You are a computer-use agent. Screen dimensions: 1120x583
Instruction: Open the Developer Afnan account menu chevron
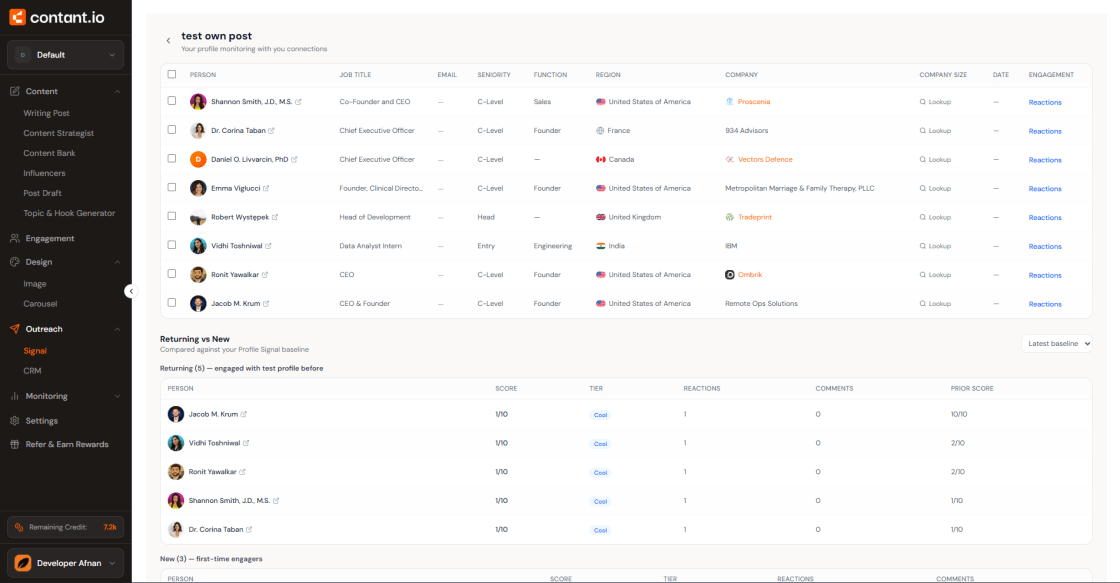[112, 563]
